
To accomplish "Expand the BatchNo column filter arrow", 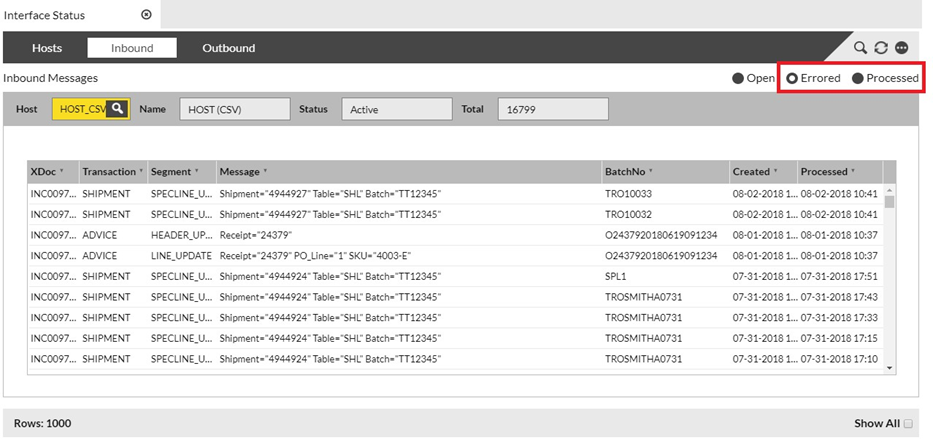I will 650,172.
